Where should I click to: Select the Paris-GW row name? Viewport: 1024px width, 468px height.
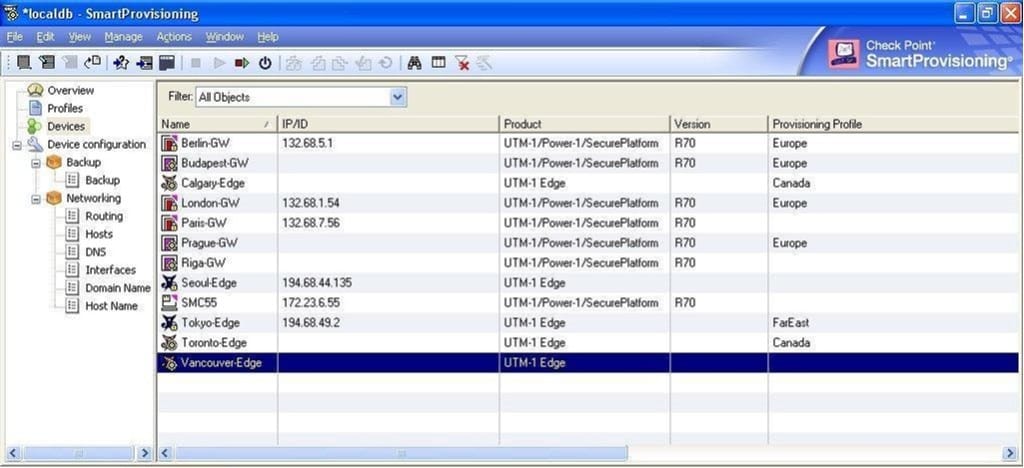click(x=204, y=223)
